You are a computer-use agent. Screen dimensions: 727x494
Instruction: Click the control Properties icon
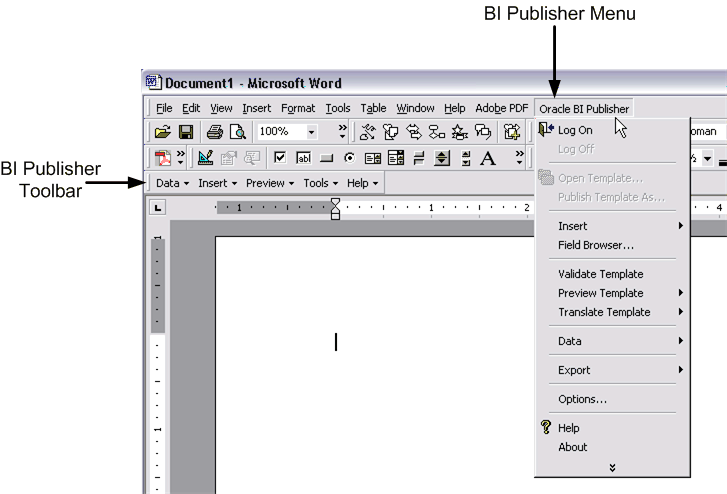coord(229,159)
